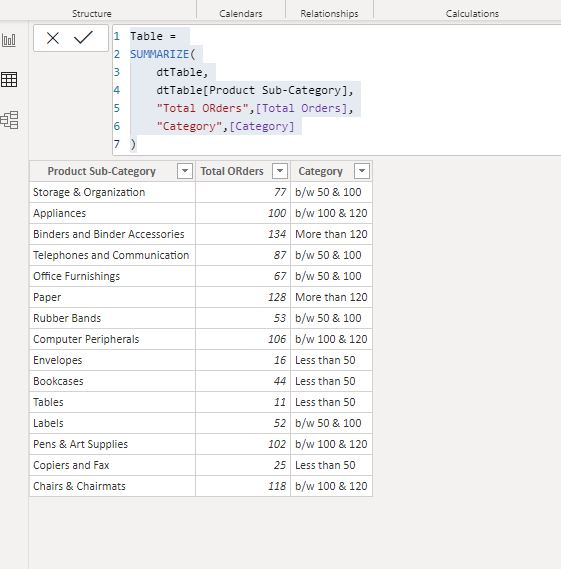Image resolution: width=561 pixels, height=569 pixels.
Task: Select the Tables cell
Action: click(x=112, y=402)
